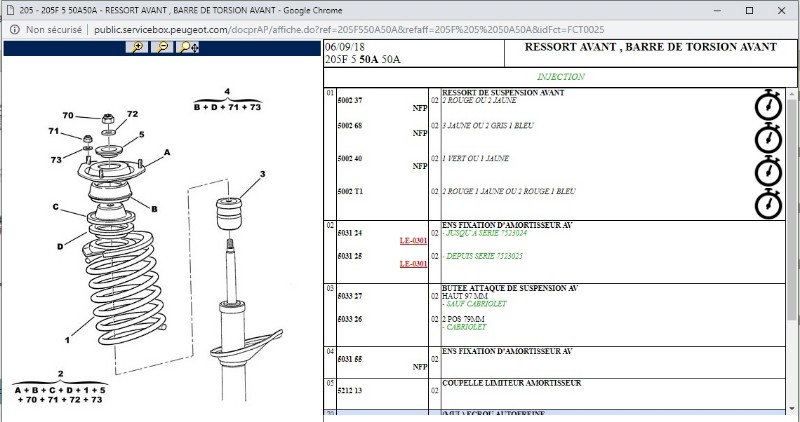Click stopwatch icon for part 5002 T1

[767, 203]
